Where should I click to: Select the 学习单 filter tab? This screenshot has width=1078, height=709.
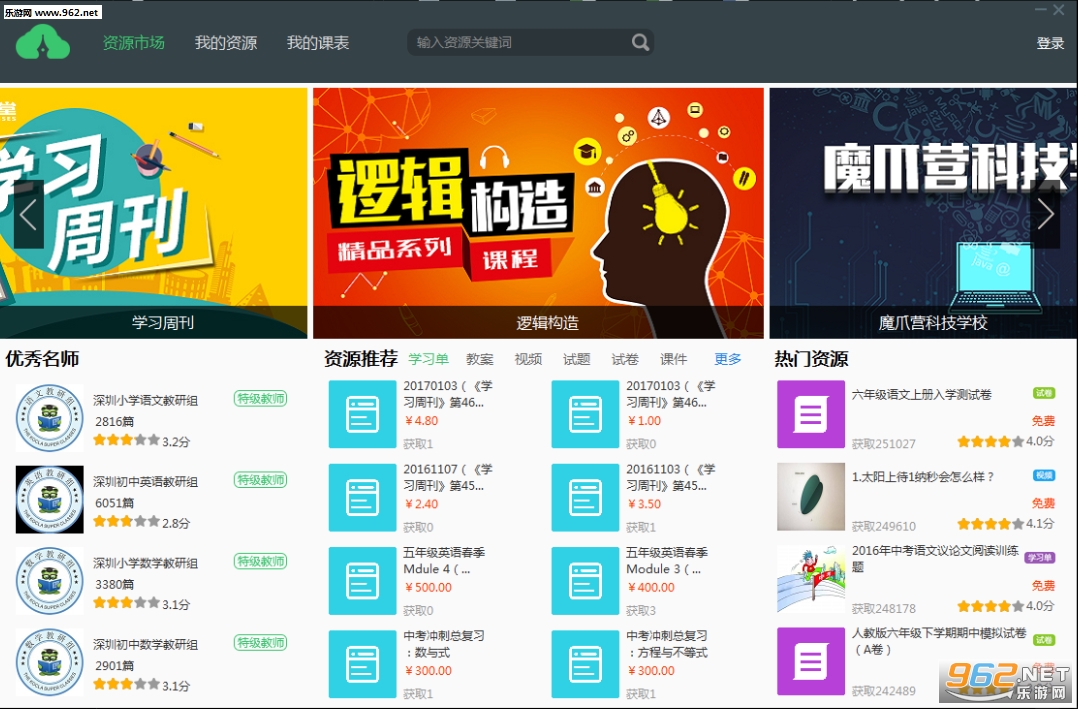(428, 359)
